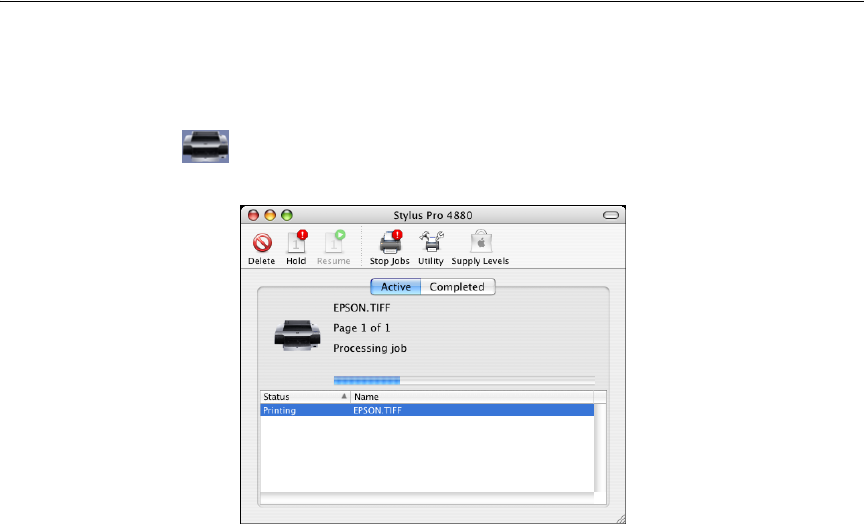Viewport: 864px width, 524px height.
Task: Zoom the Stylus Pro 4880 window
Action: pyautogui.click(x=287, y=215)
